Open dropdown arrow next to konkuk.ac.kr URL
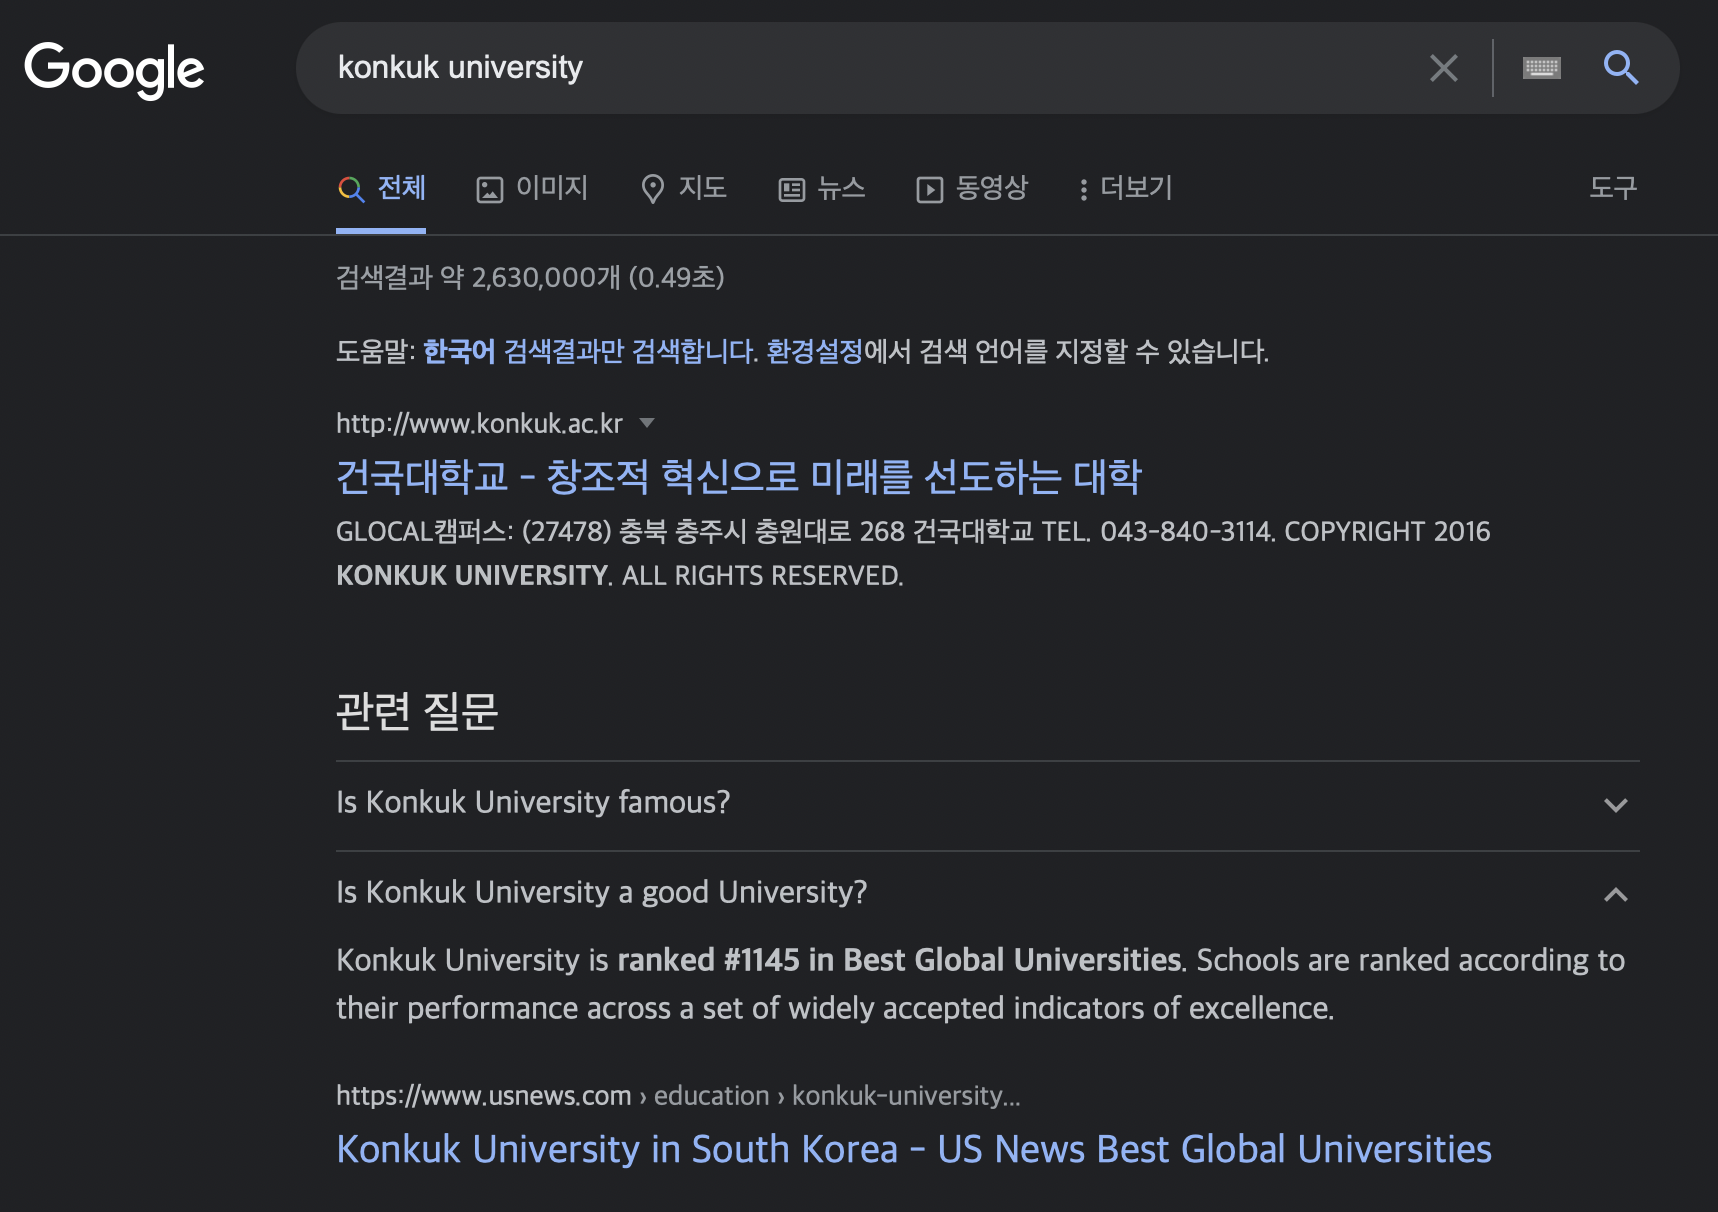The image size is (1718, 1212). click(647, 423)
